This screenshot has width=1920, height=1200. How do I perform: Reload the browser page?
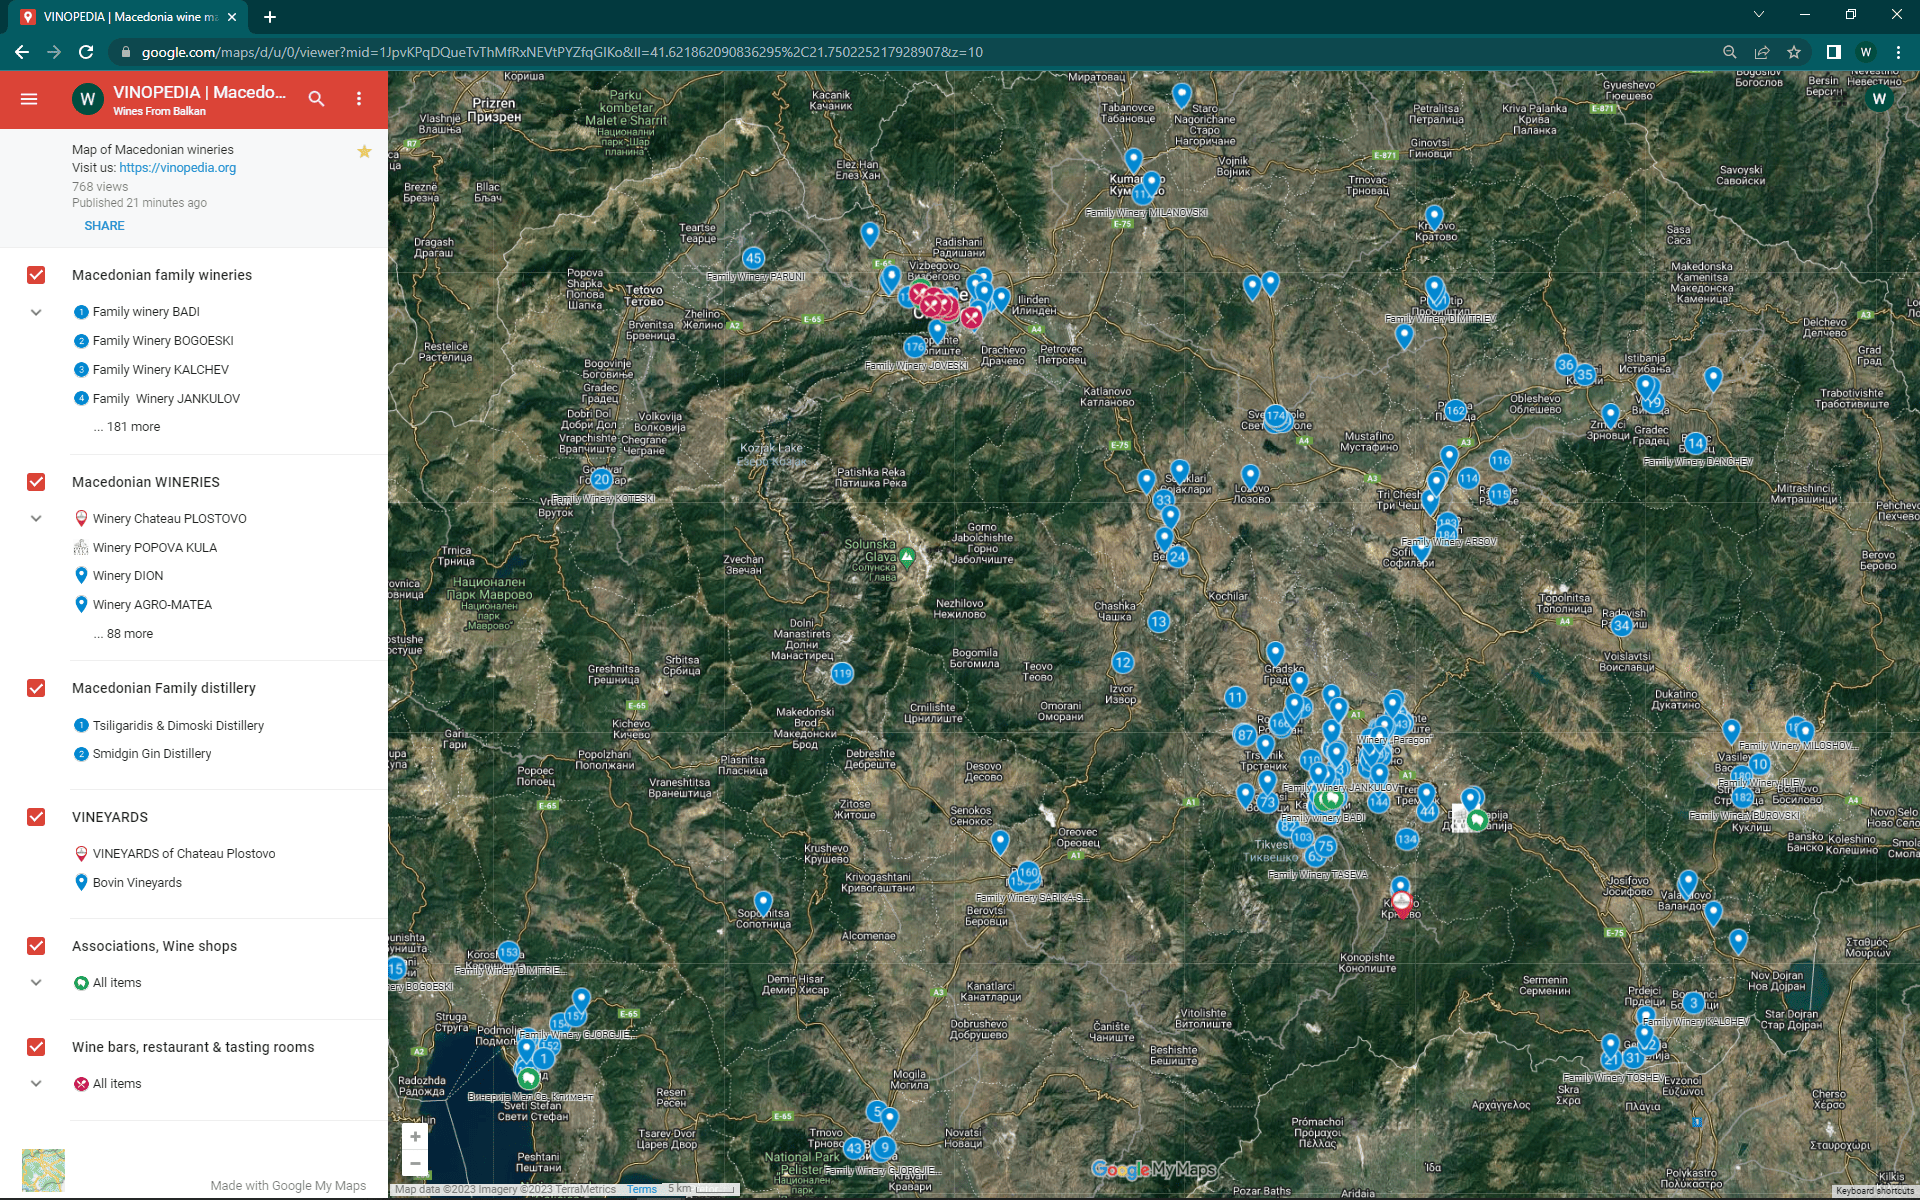pos(86,52)
